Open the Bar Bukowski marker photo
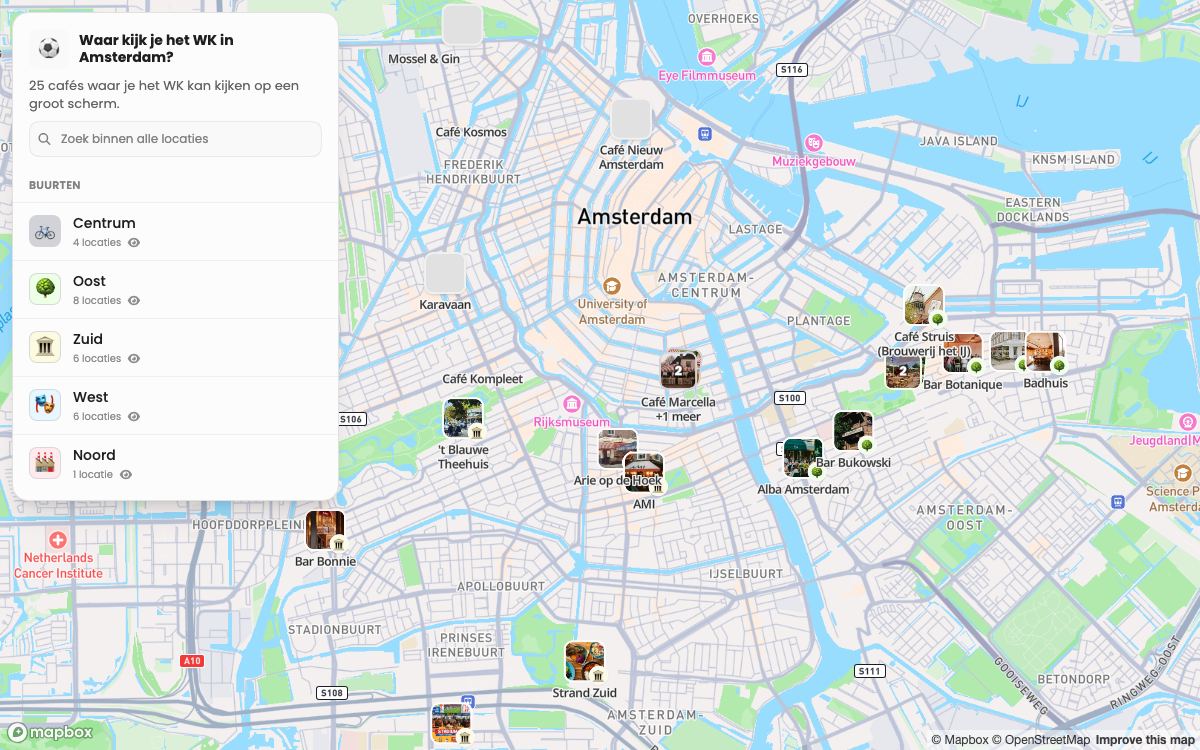This screenshot has width=1200, height=750. coord(853,431)
